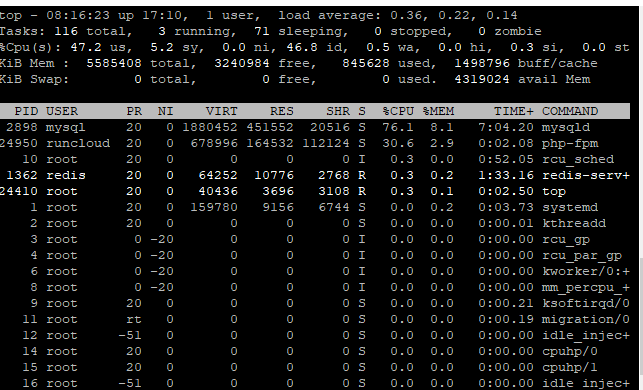Click the PID column header
Screen dimensions: 643x390
pos(26,112)
